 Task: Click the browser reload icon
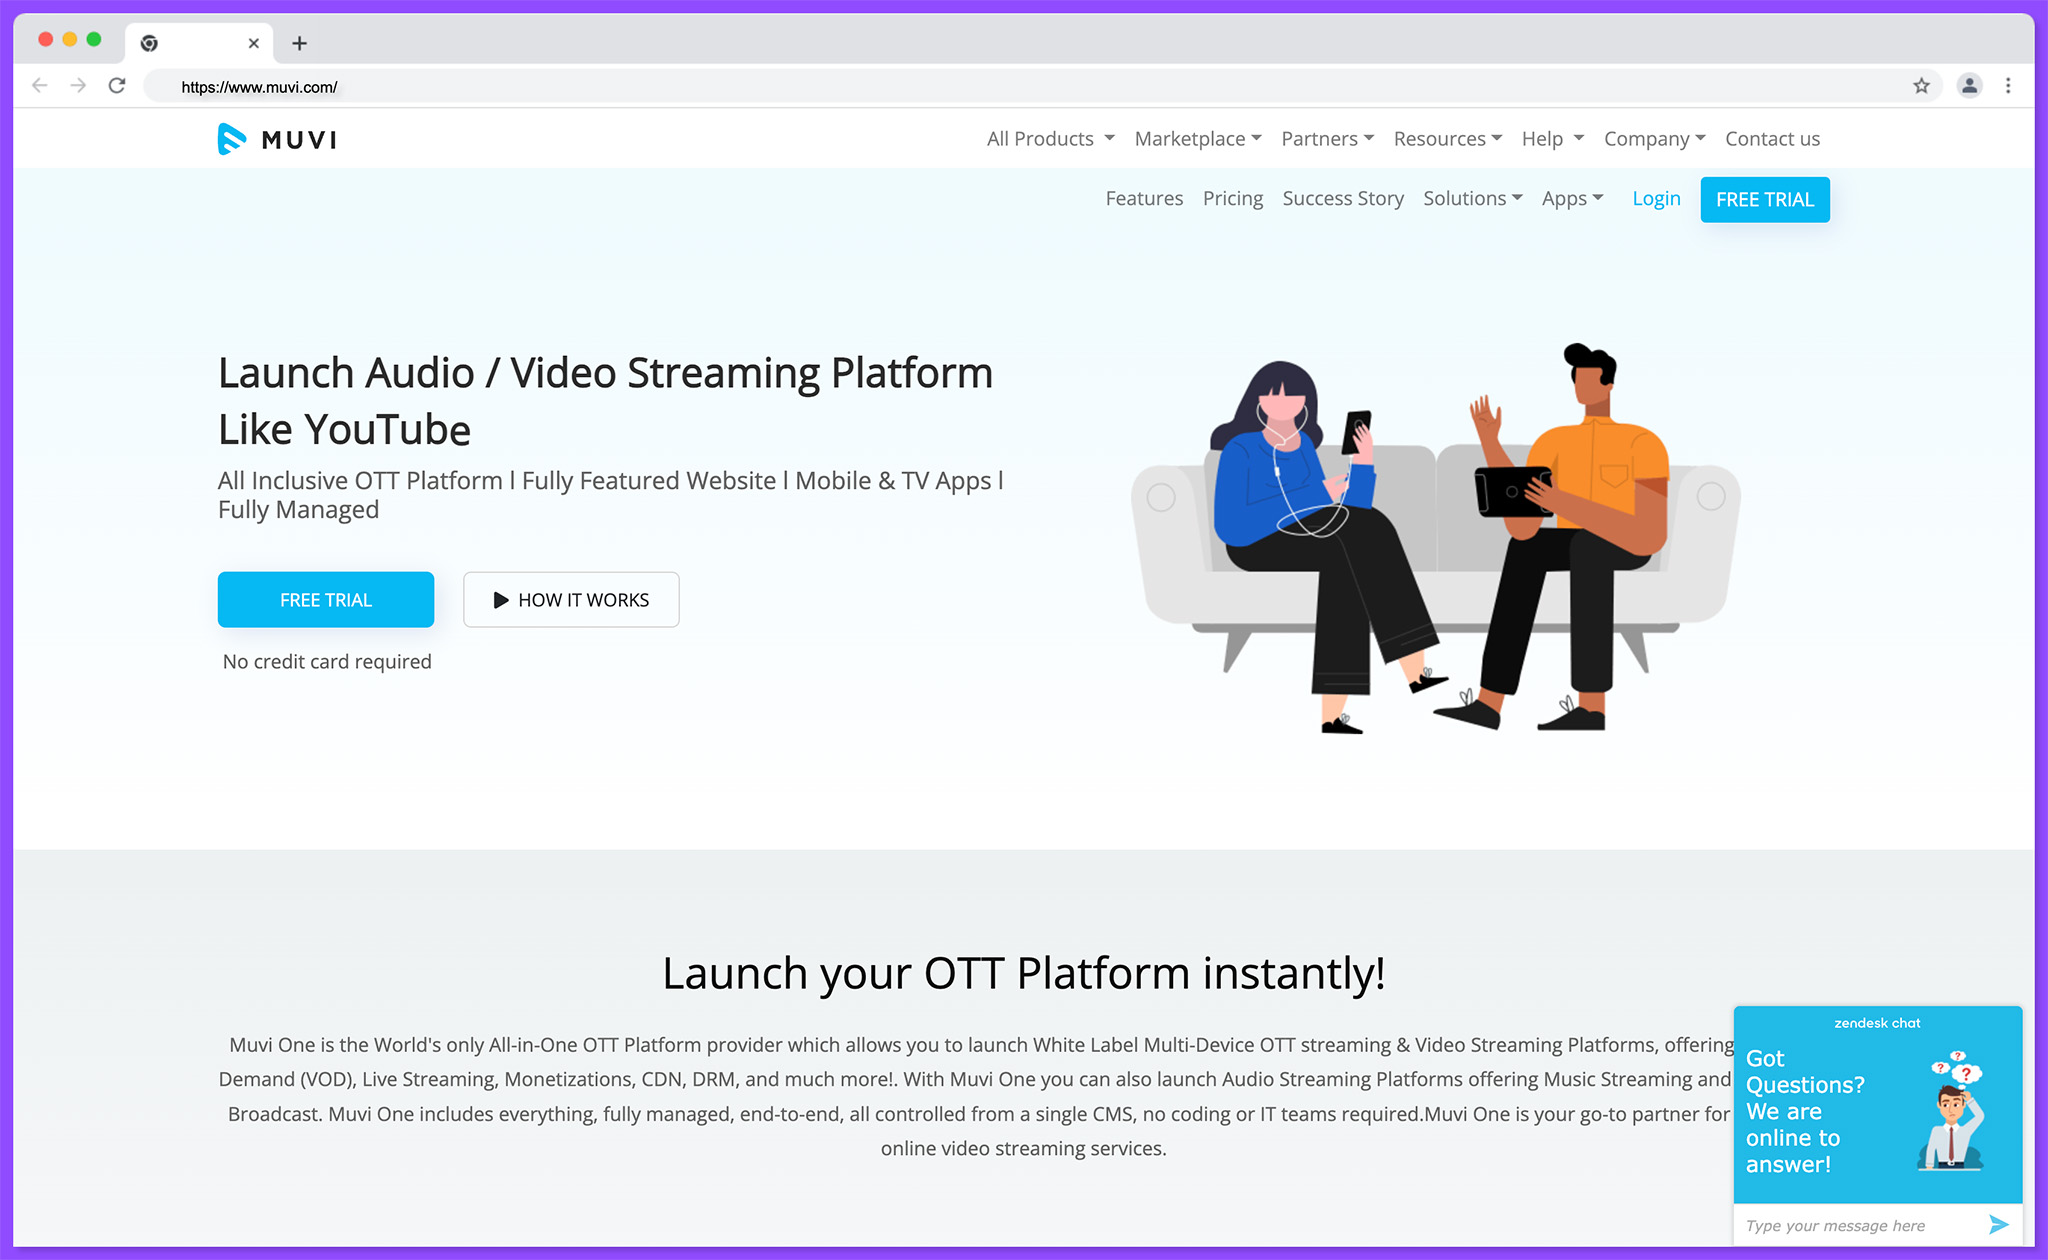pos(117,86)
